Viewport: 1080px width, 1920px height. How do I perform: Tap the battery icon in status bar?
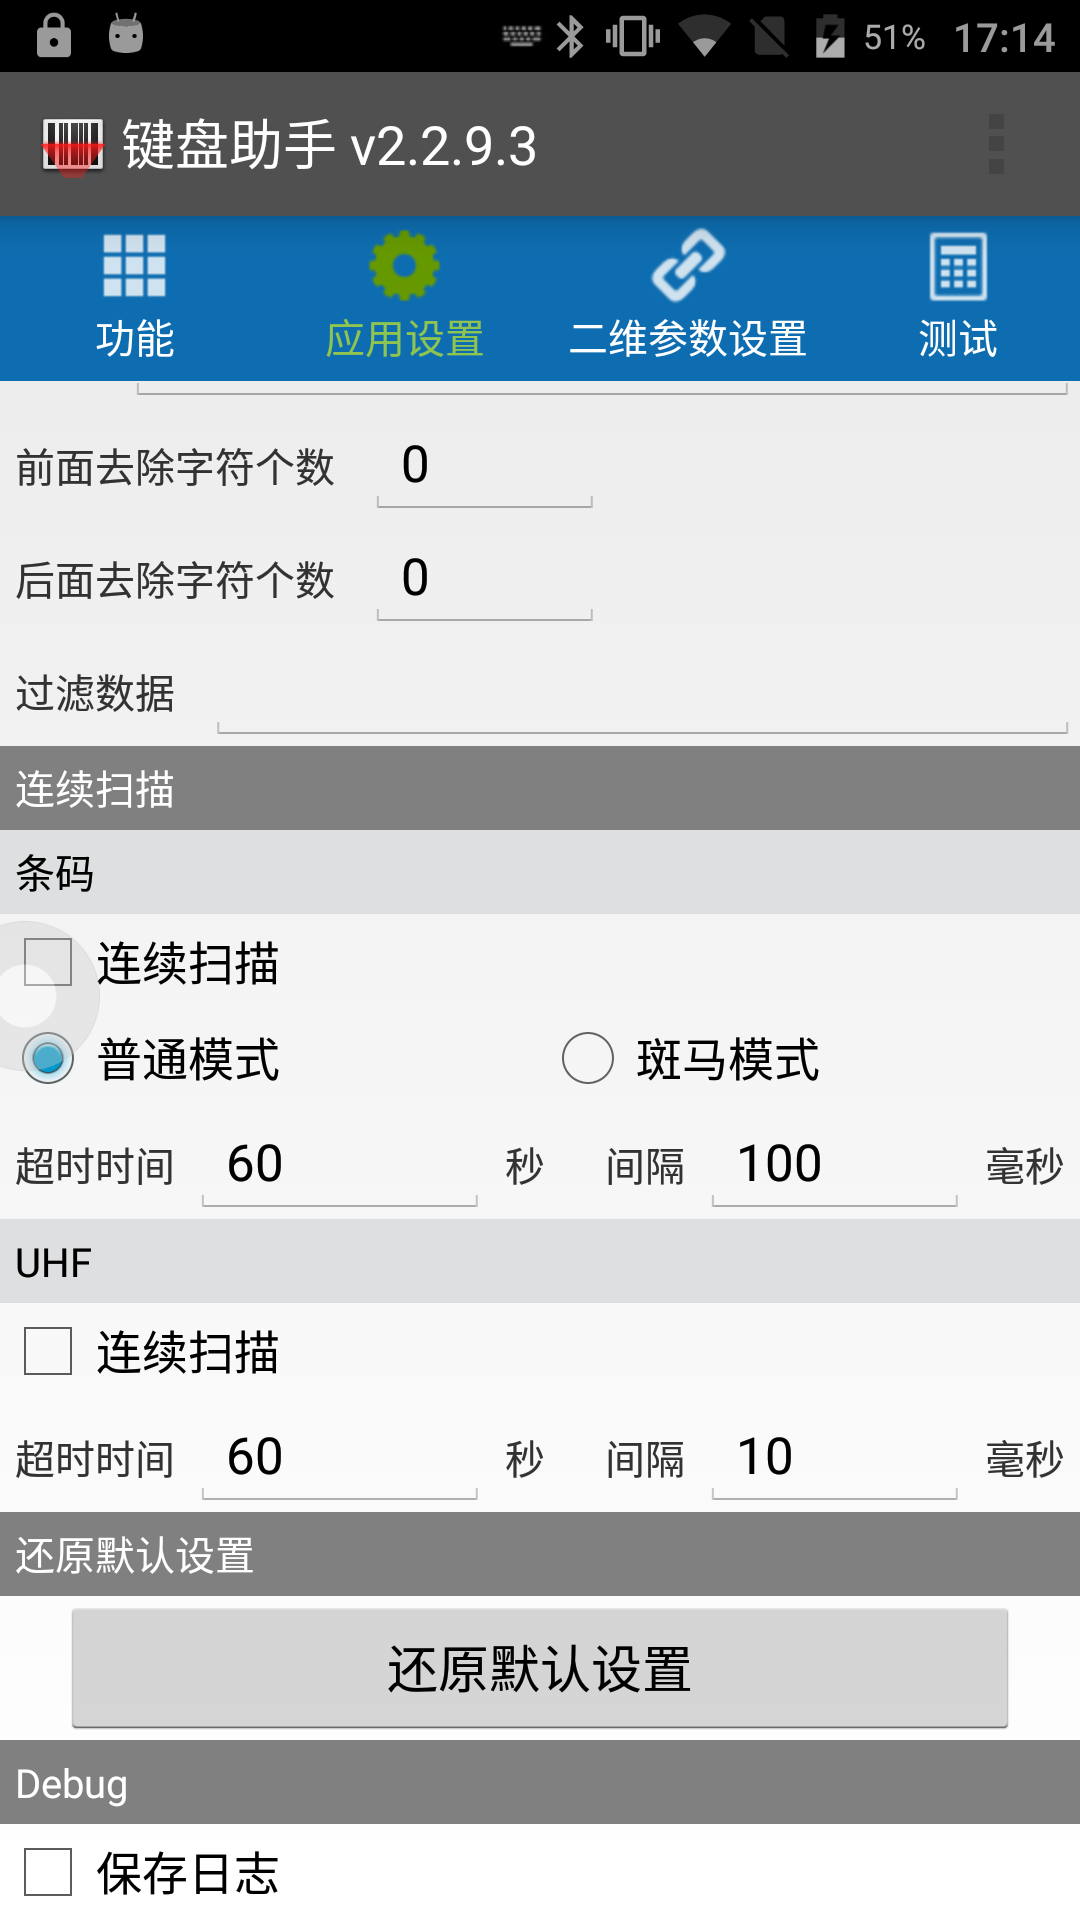coord(830,37)
